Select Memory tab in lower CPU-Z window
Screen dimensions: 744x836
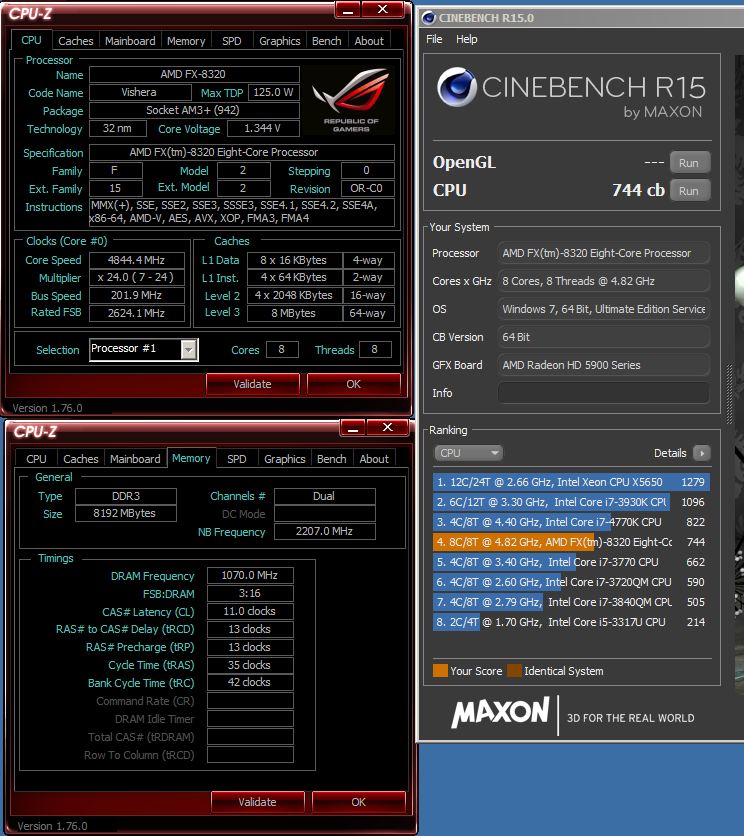[191, 458]
